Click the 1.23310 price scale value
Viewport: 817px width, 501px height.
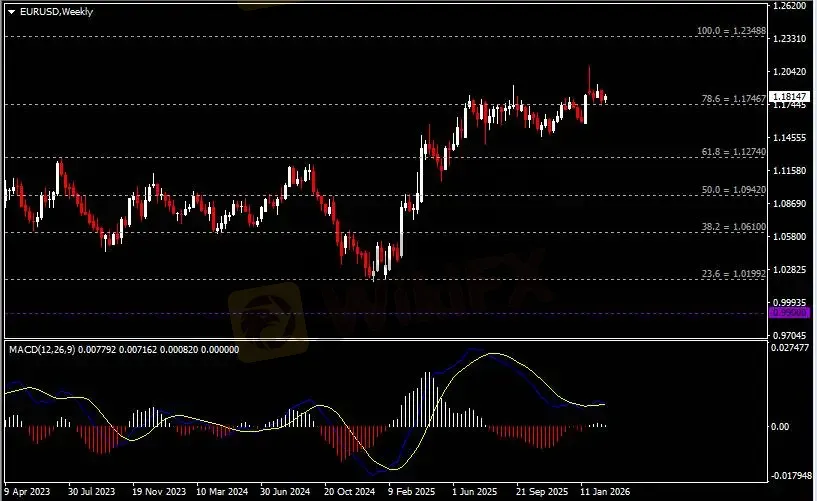pos(790,39)
